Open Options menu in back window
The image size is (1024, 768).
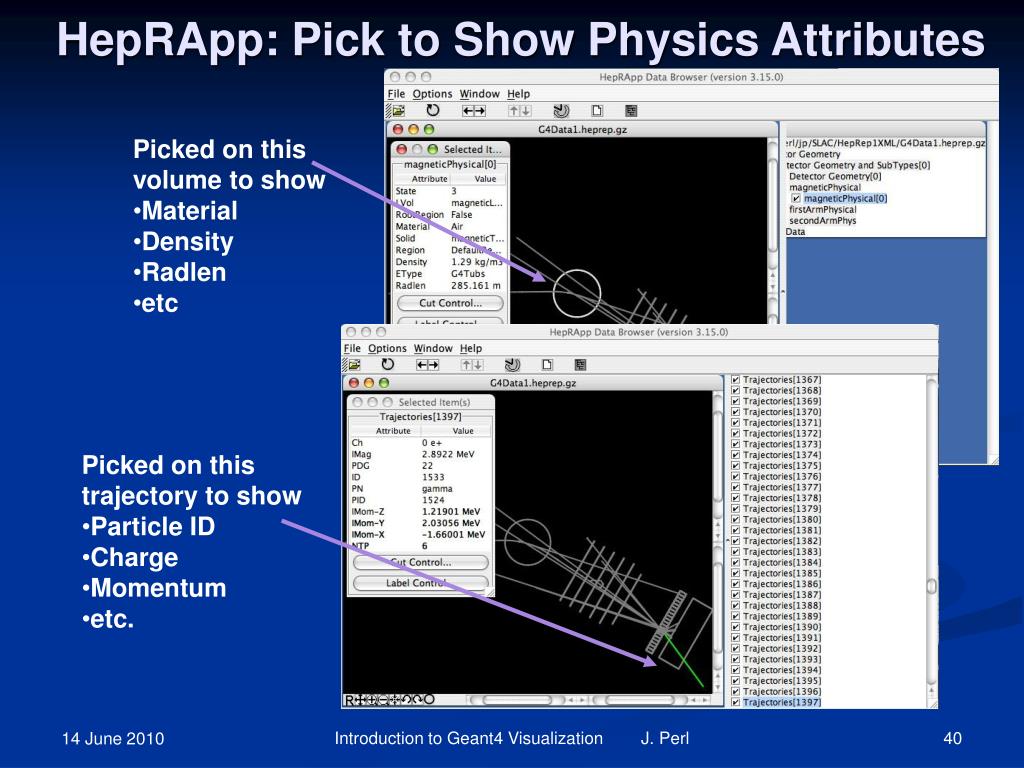[x=432, y=94]
